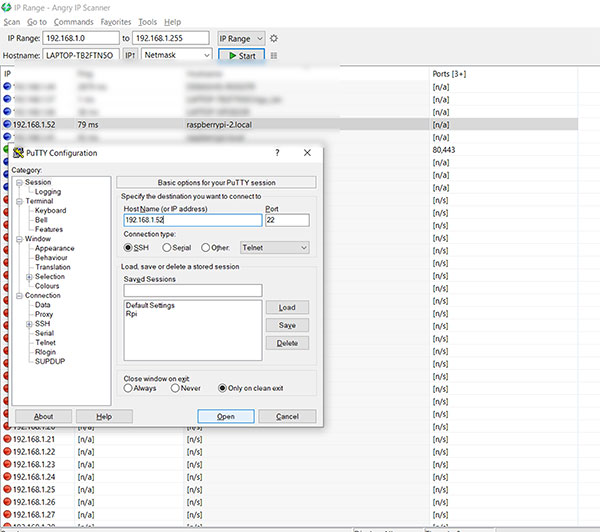Screen dimensions: 600x532
Task: Open the Go to menu
Action: tap(37, 22)
